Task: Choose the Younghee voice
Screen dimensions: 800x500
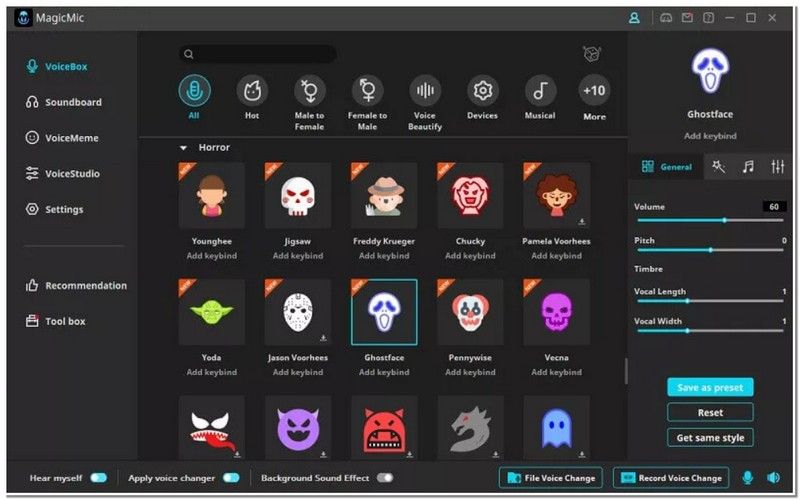Action: click(212, 195)
